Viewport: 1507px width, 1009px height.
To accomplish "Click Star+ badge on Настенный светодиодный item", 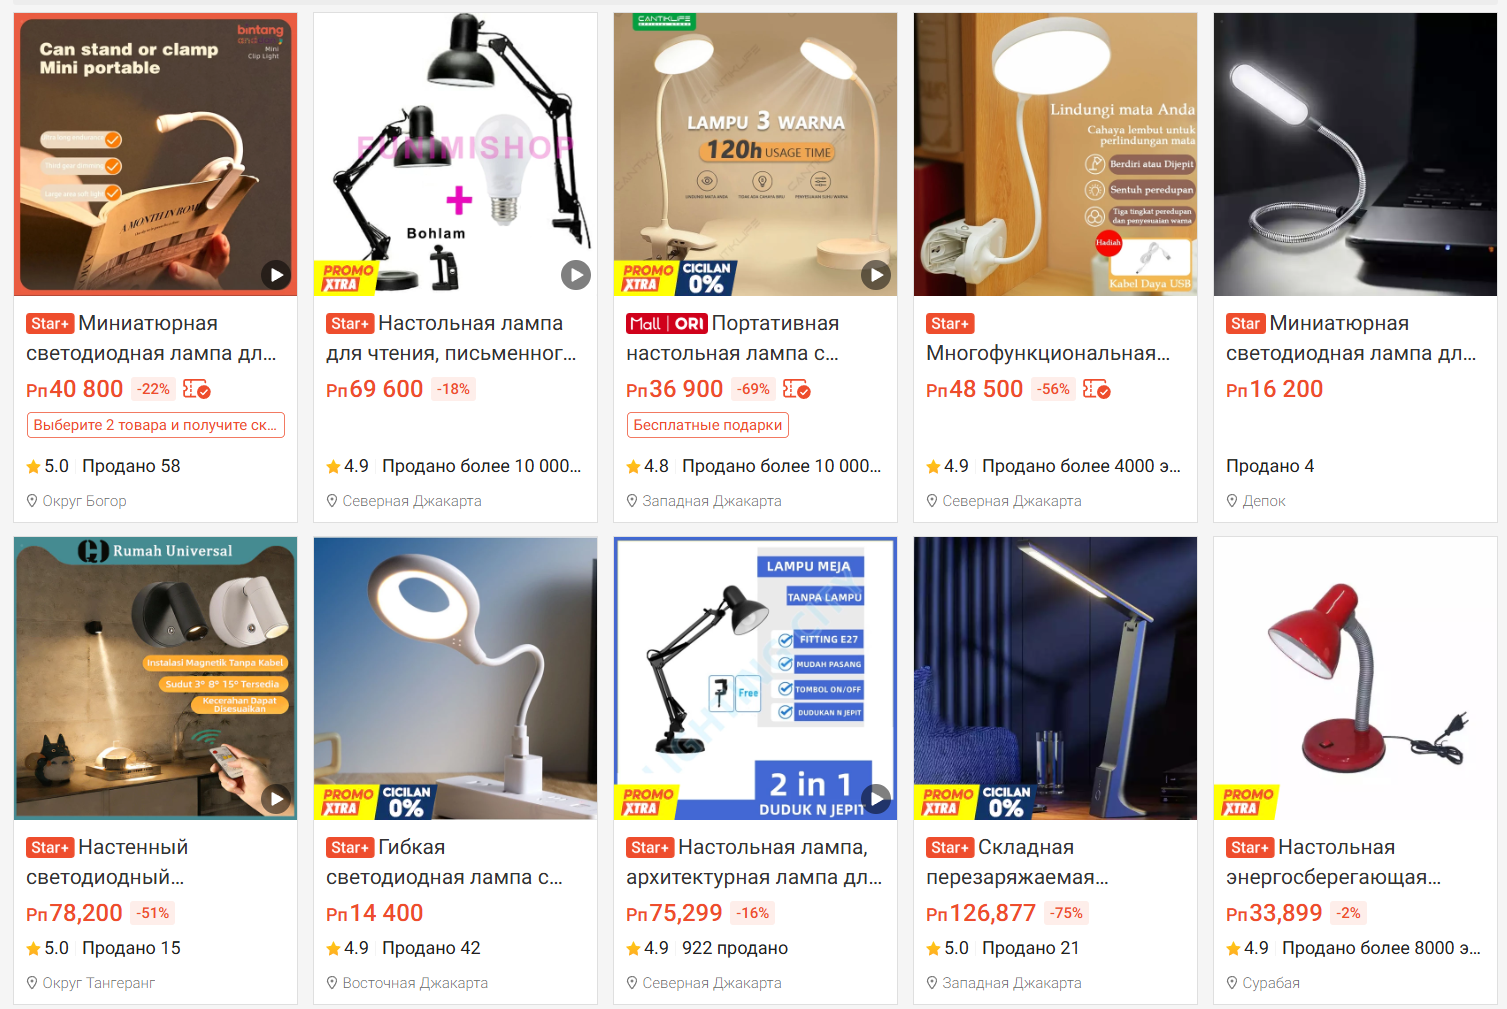I will 50,848.
